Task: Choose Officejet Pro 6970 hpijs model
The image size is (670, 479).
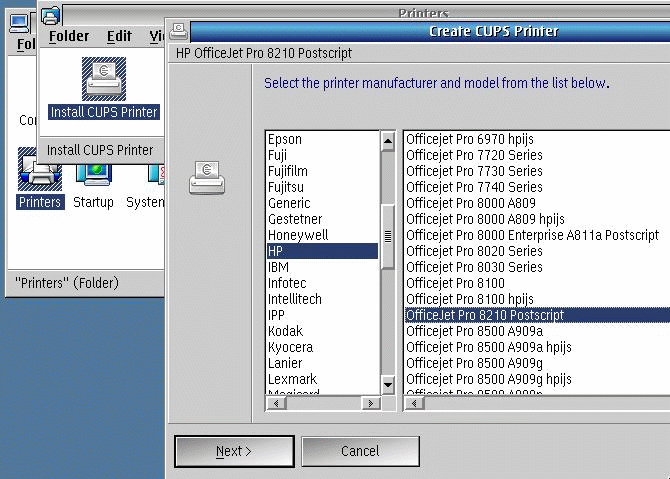Action: click(x=537, y=139)
